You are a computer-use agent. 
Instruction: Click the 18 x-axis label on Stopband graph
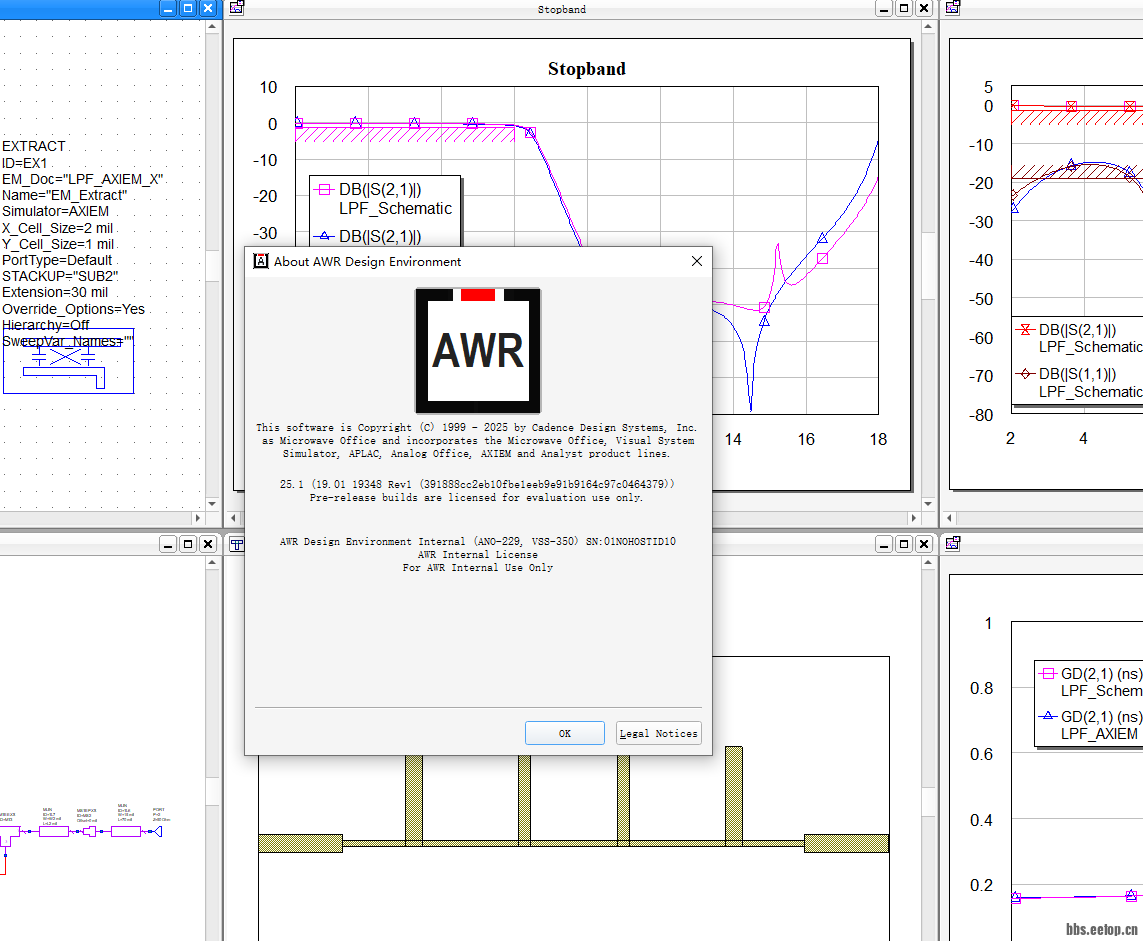pyautogui.click(x=878, y=440)
